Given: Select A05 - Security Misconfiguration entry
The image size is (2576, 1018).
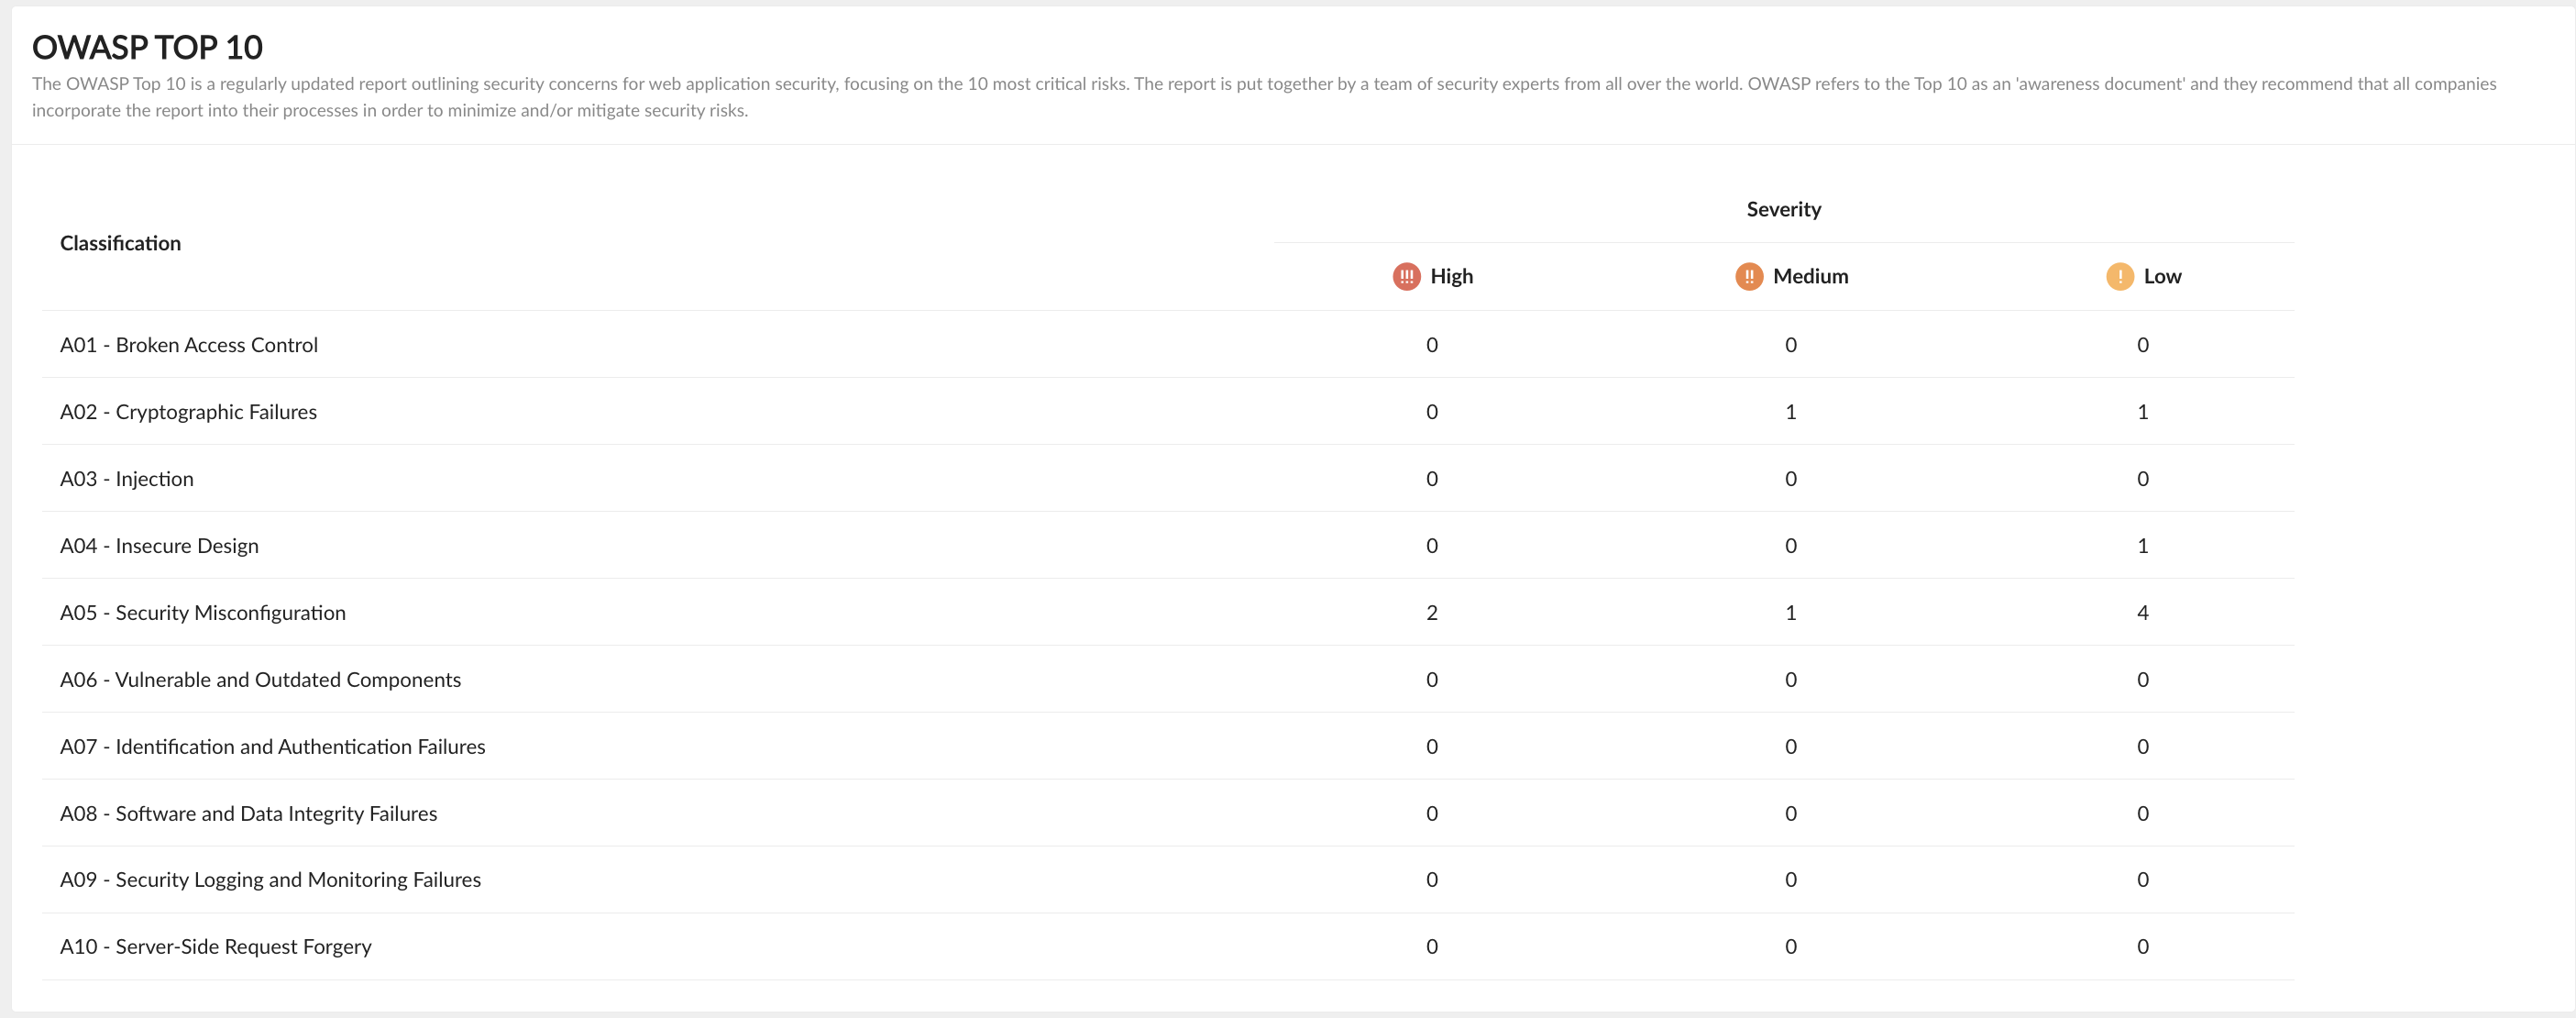Looking at the screenshot, I should point(203,613).
